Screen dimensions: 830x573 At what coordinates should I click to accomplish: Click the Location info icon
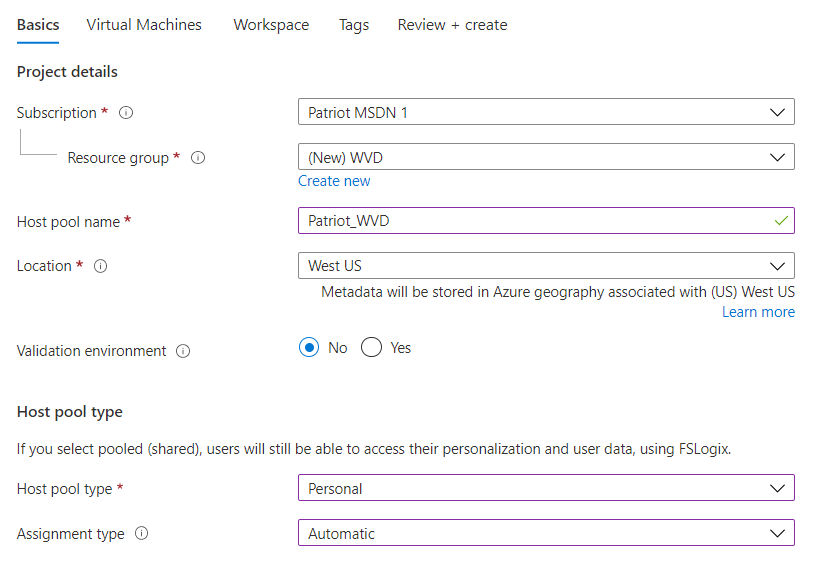click(100, 266)
